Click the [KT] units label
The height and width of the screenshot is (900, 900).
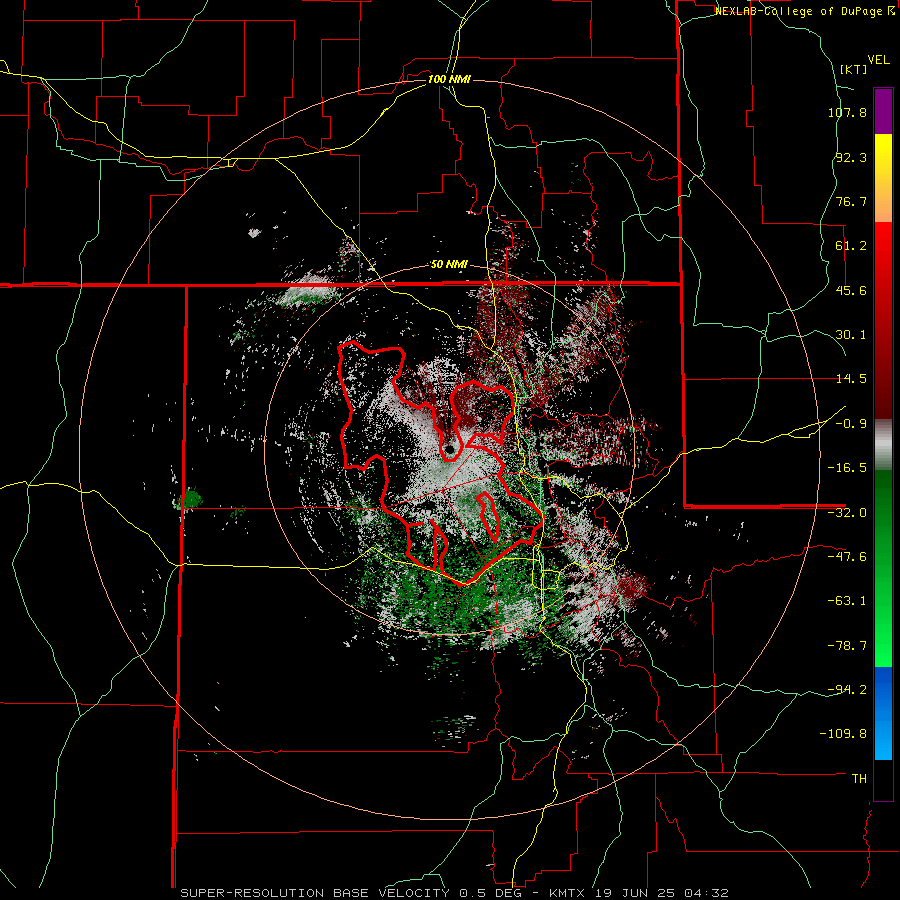point(854,69)
